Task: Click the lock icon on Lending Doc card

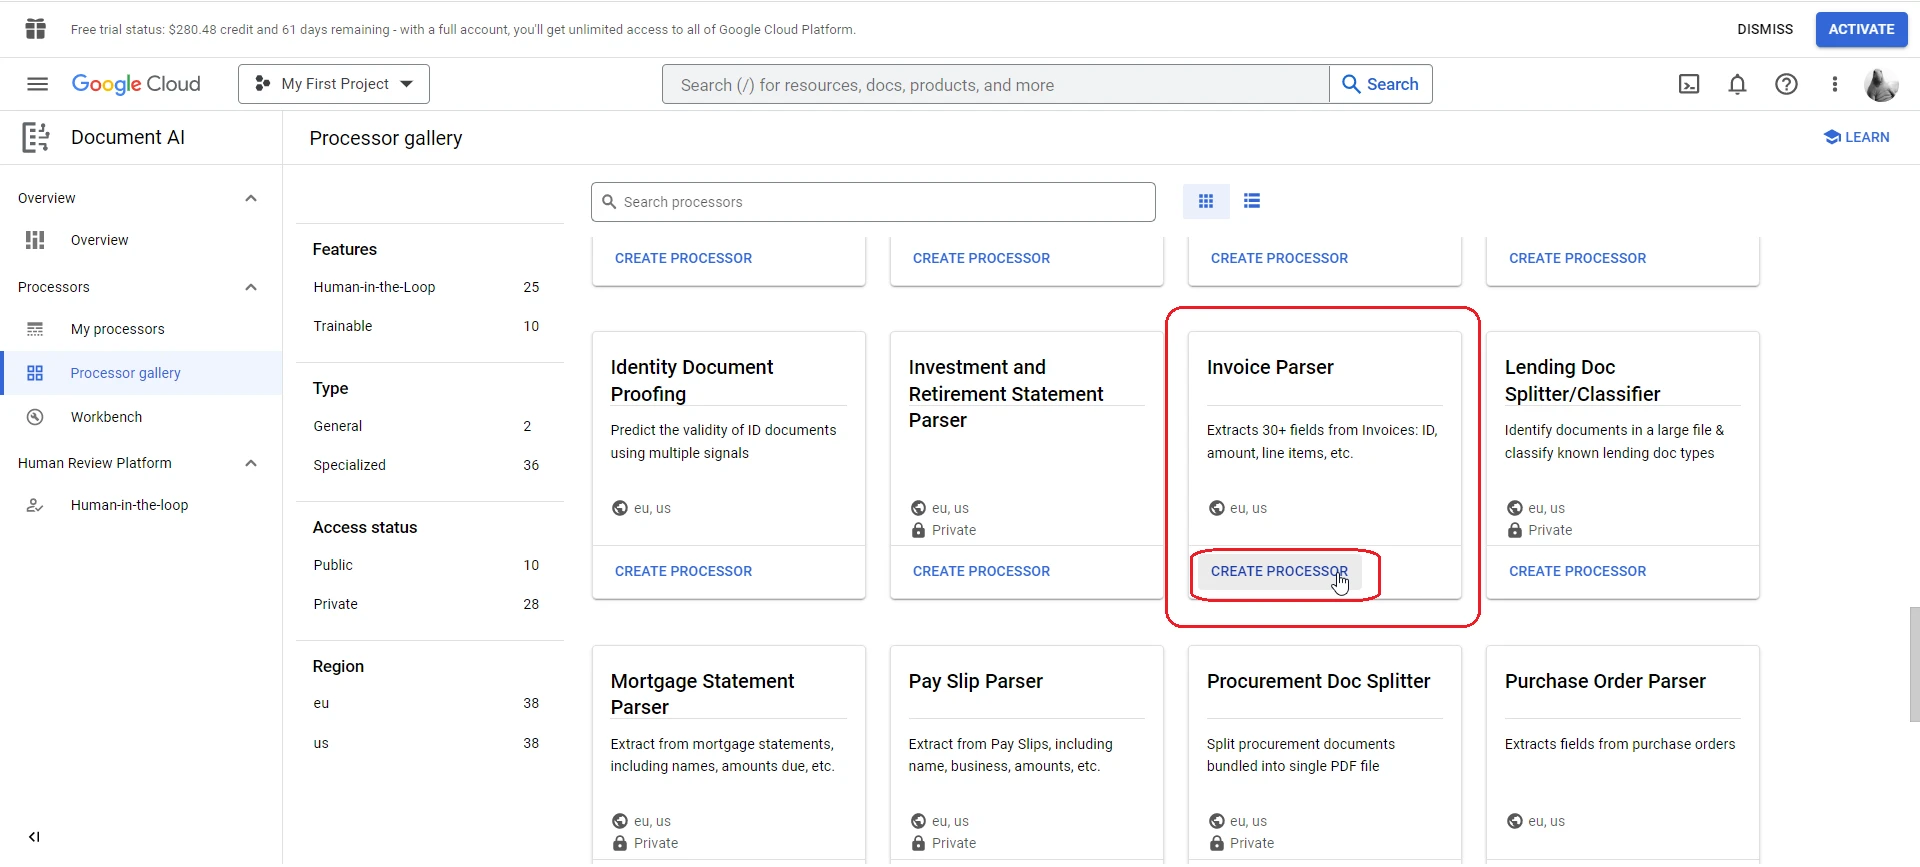Action: 1515,530
